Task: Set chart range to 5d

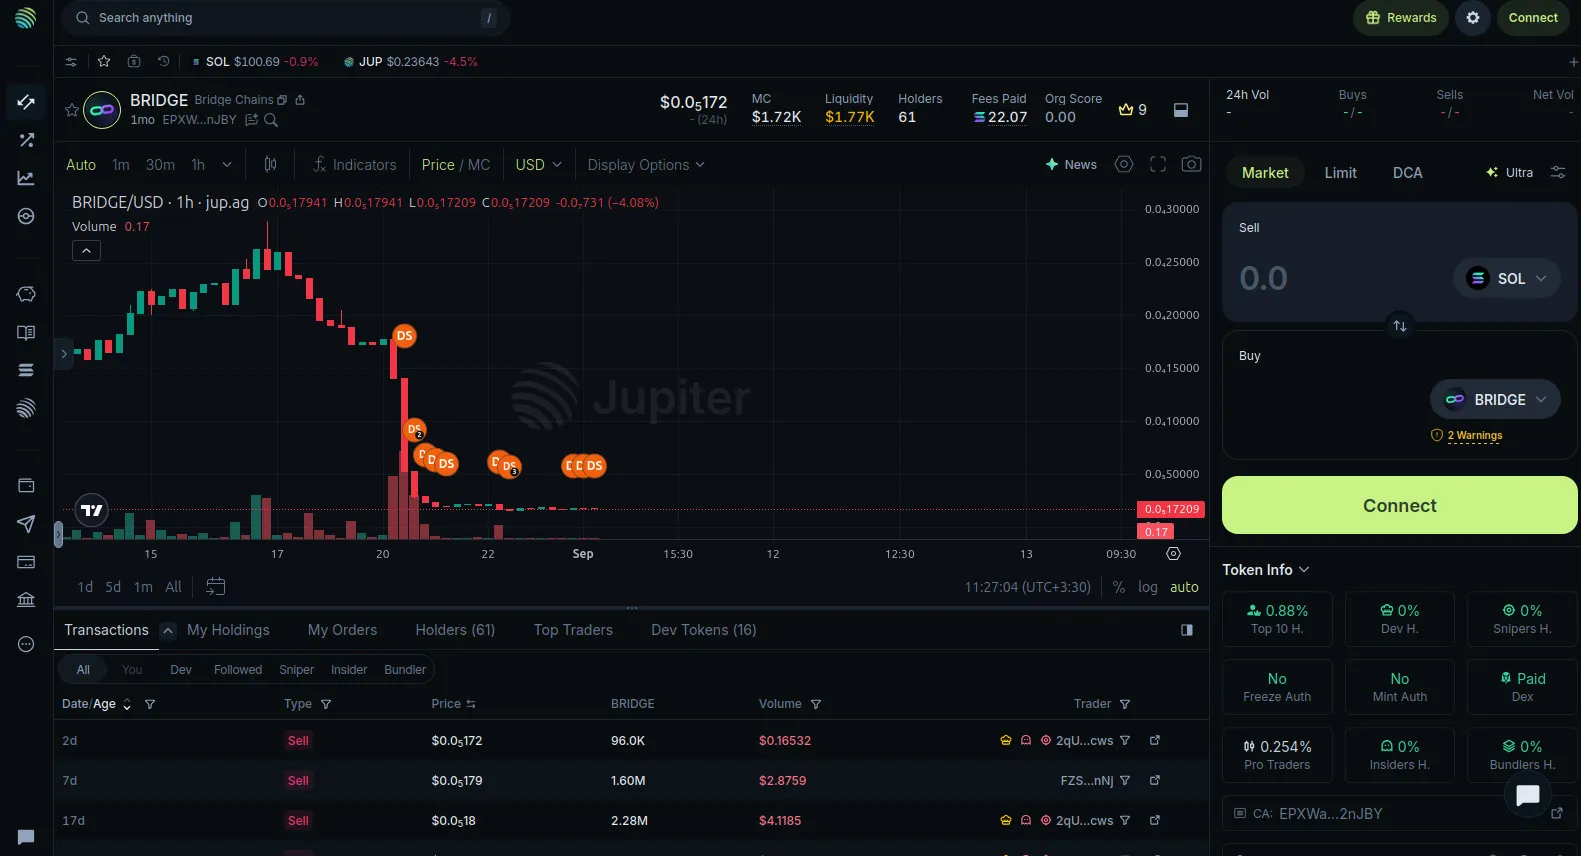Action: point(113,587)
